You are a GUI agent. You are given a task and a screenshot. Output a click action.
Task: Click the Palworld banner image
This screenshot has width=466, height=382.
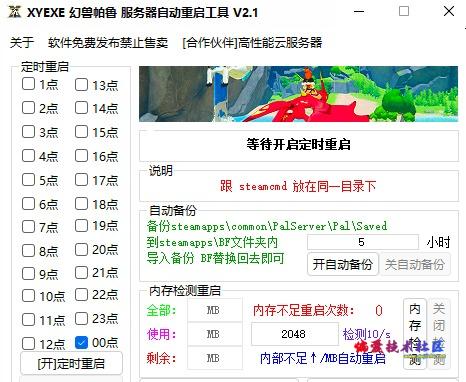pos(298,94)
